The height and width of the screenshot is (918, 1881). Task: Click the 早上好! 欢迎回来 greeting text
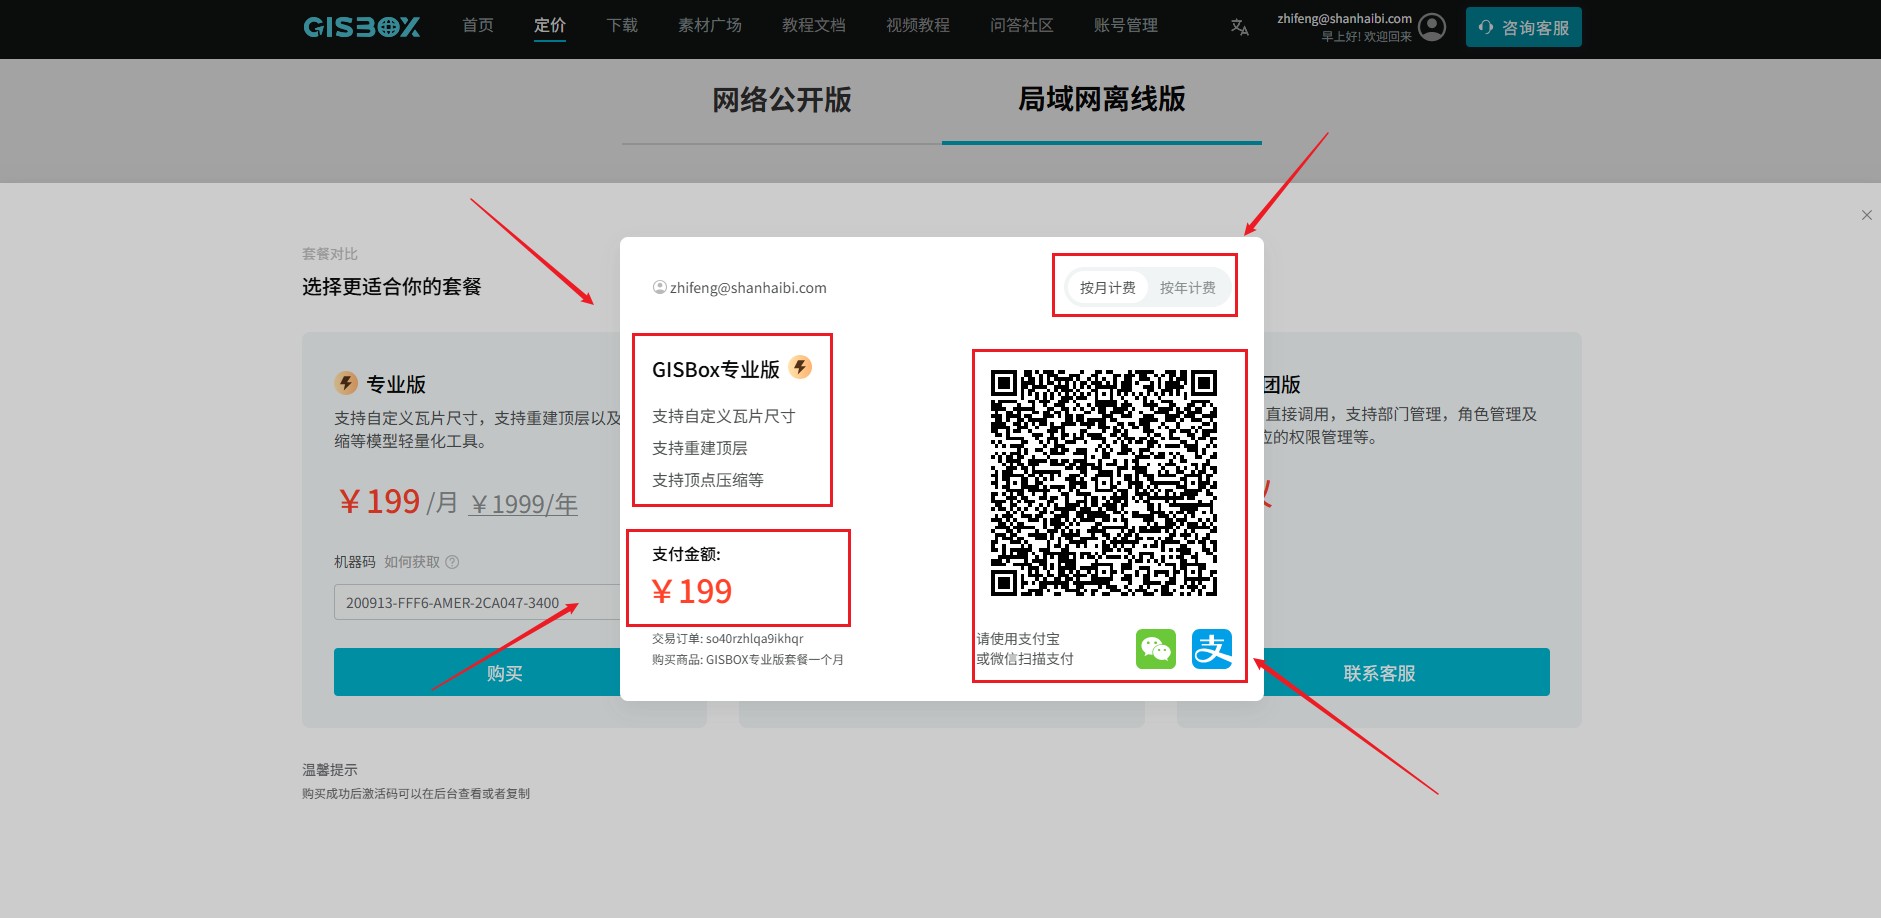pos(1367,36)
